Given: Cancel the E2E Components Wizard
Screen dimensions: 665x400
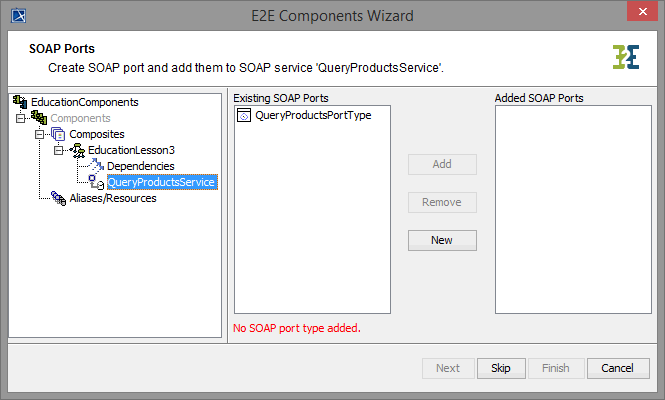Looking at the screenshot, I should 617,368.
